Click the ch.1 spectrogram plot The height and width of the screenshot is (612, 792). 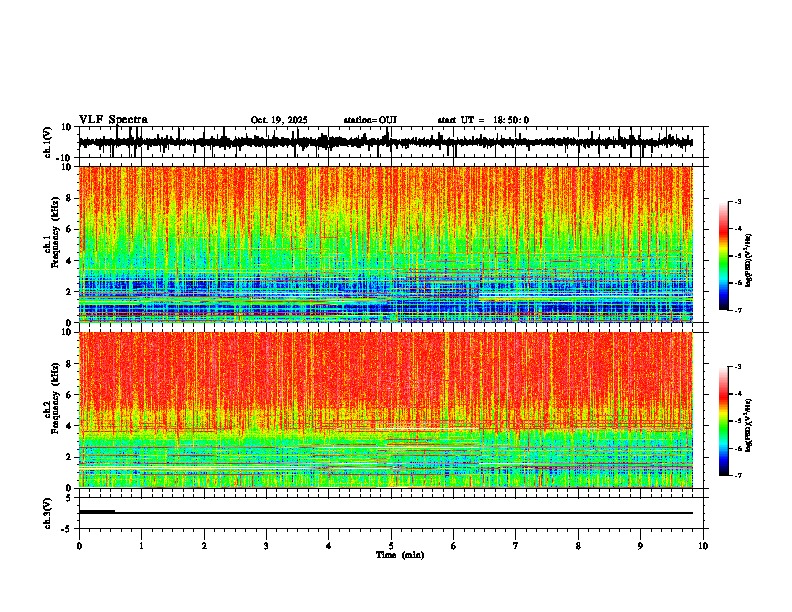(386, 244)
